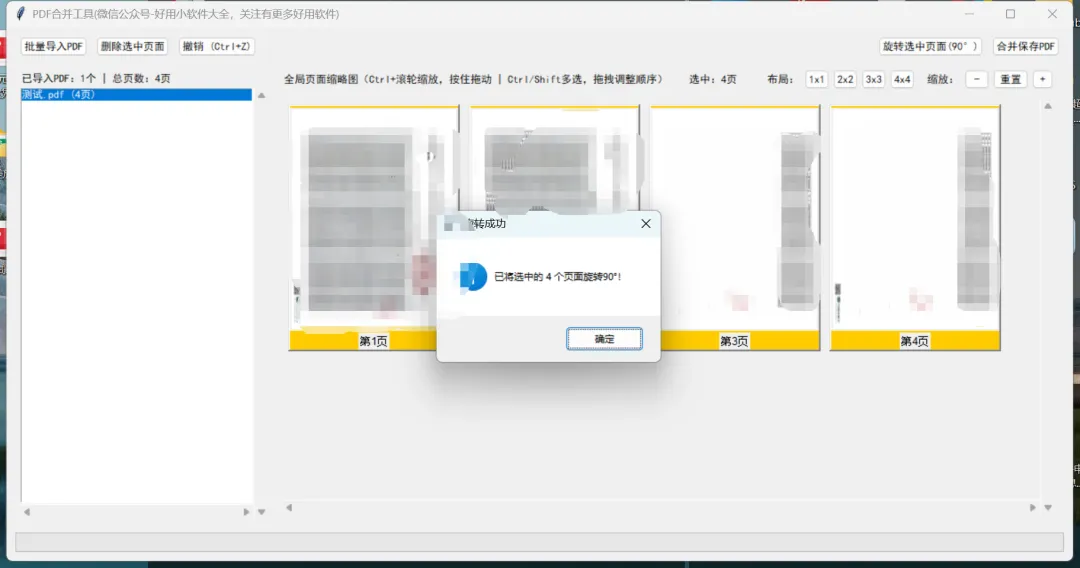
Task: Click the 选中: 4页 label
Action: click(713, 79)
